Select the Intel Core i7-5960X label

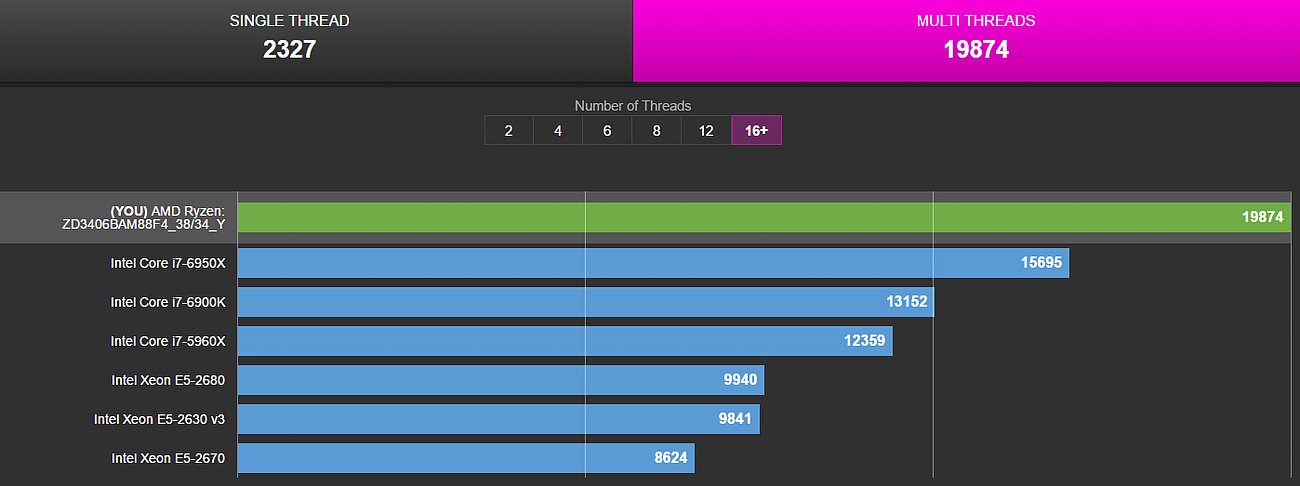click(168, 341)
